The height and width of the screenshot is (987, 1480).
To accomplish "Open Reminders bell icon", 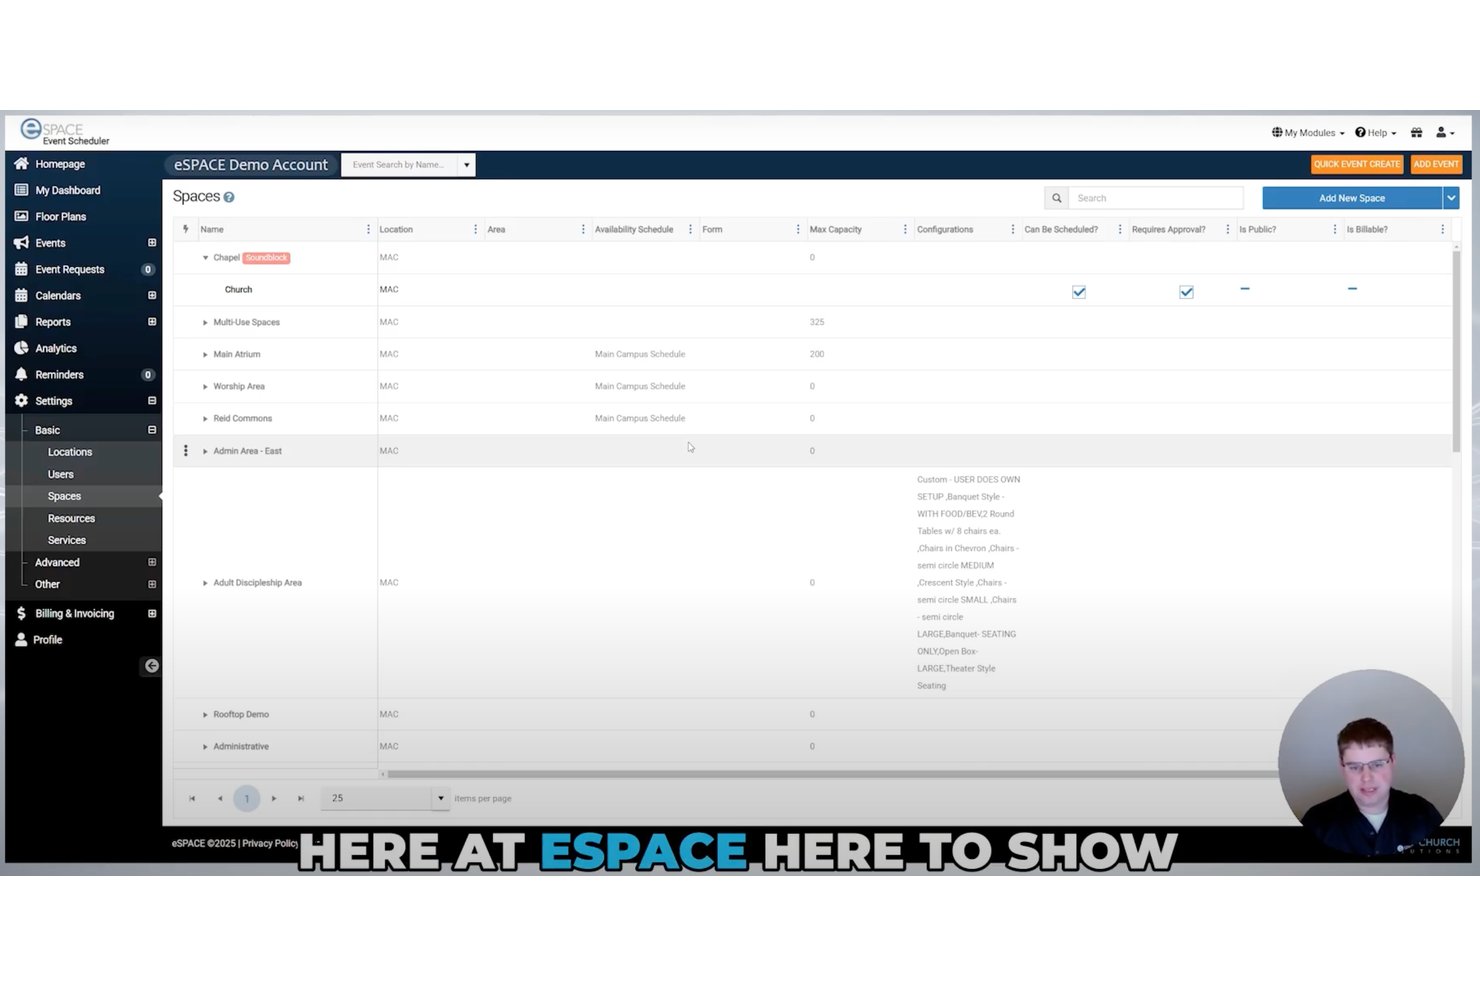I will (x=21, y=374).
